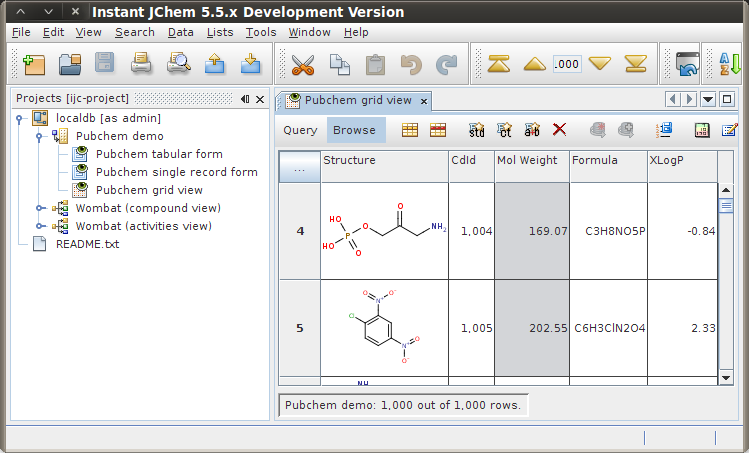Open the Lists menu
This screenshot has height=453, width=749.
[220, 32]
